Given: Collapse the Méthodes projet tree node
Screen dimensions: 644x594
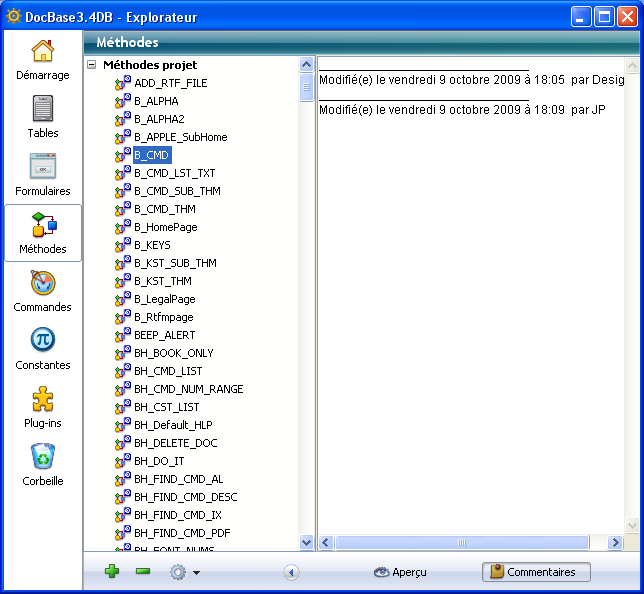Looking at the screenshot, I should click(92, 64).
